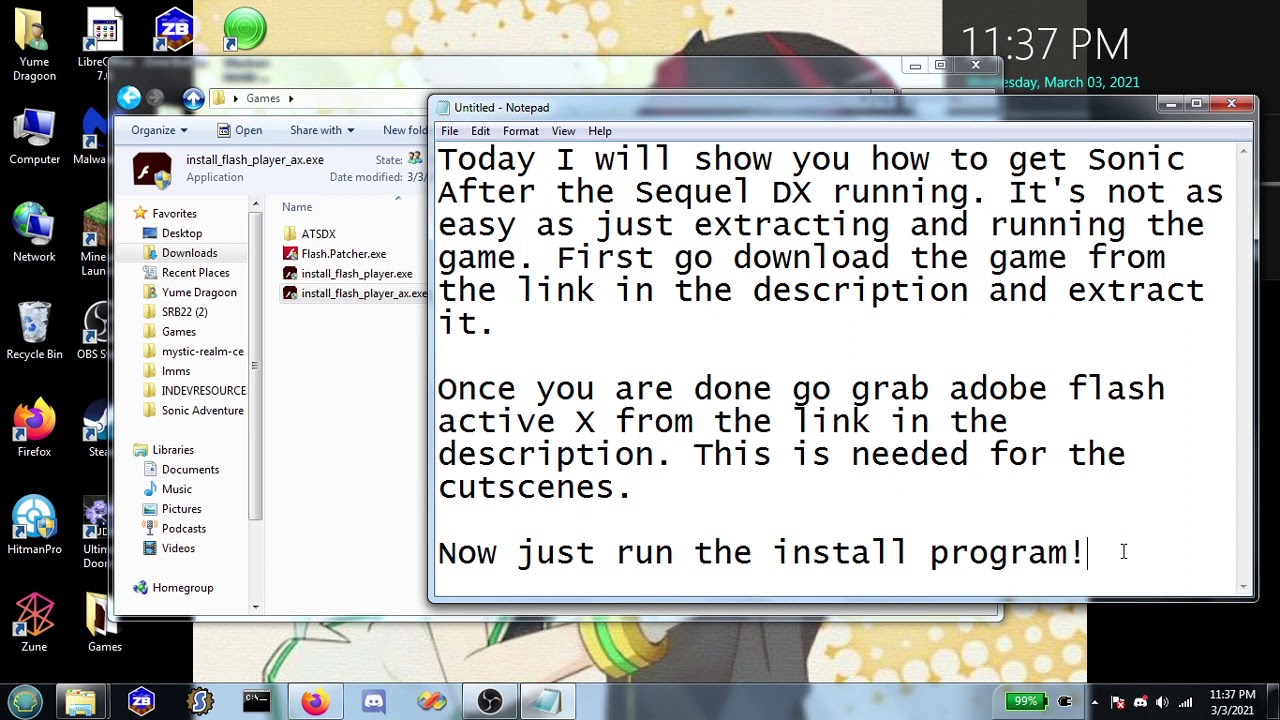
Task: Click the Open toolbar button in Explorer
Action: coord(240,130)
